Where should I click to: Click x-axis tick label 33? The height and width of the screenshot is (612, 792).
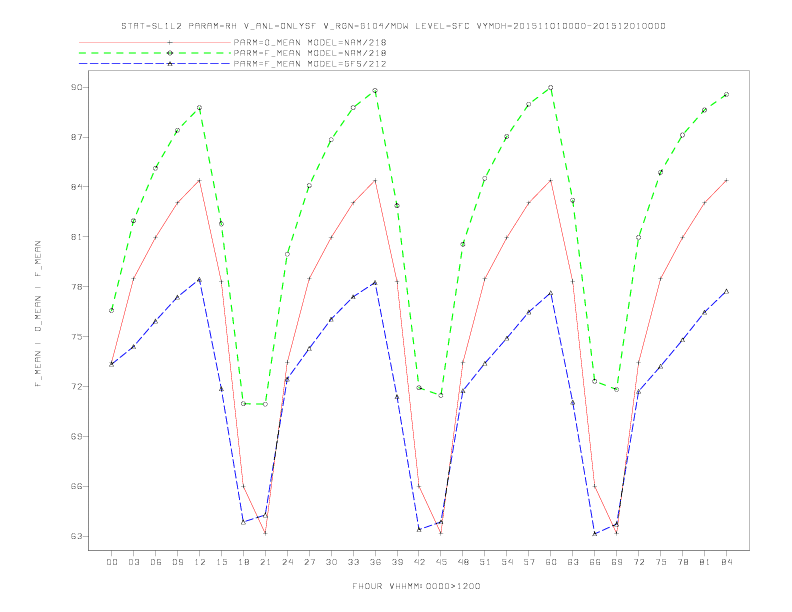point(353,562)
